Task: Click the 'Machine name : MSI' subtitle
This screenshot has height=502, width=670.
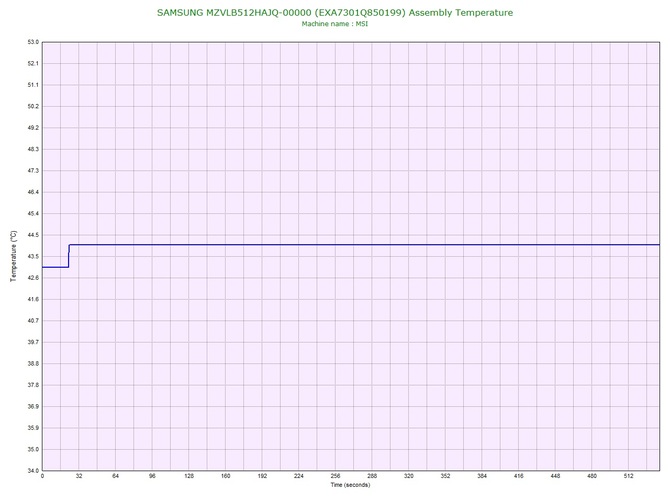Action: click(335, 24)
